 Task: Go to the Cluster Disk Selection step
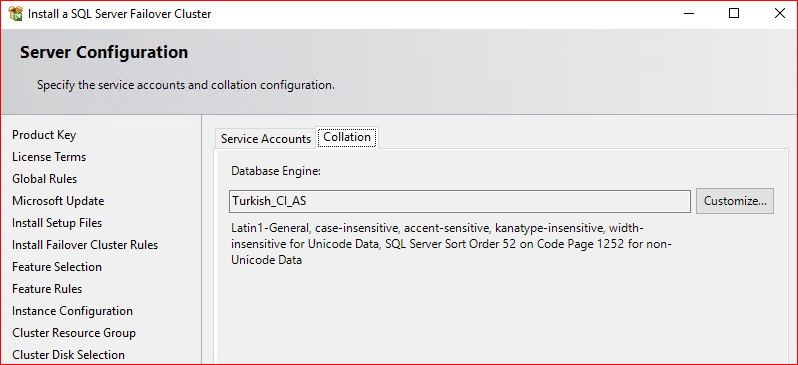(68, 355)
